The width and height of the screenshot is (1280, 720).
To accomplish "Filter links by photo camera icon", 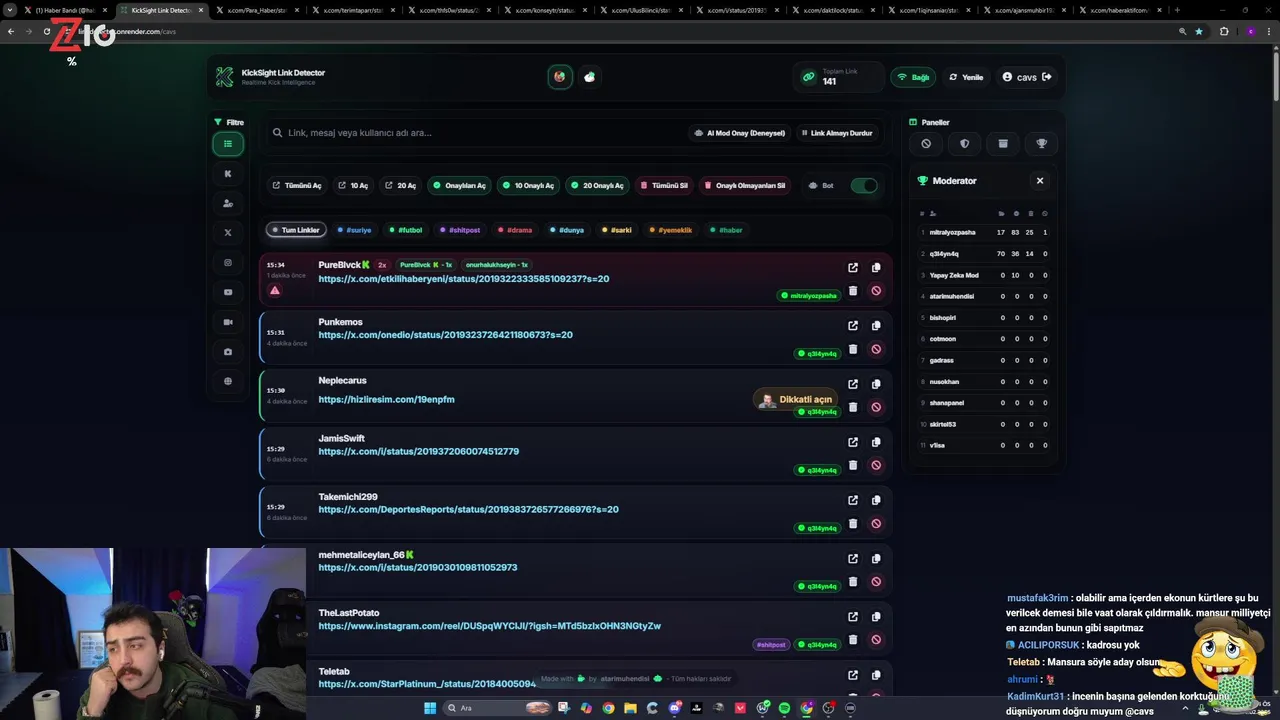I will [x=228, y=352].
